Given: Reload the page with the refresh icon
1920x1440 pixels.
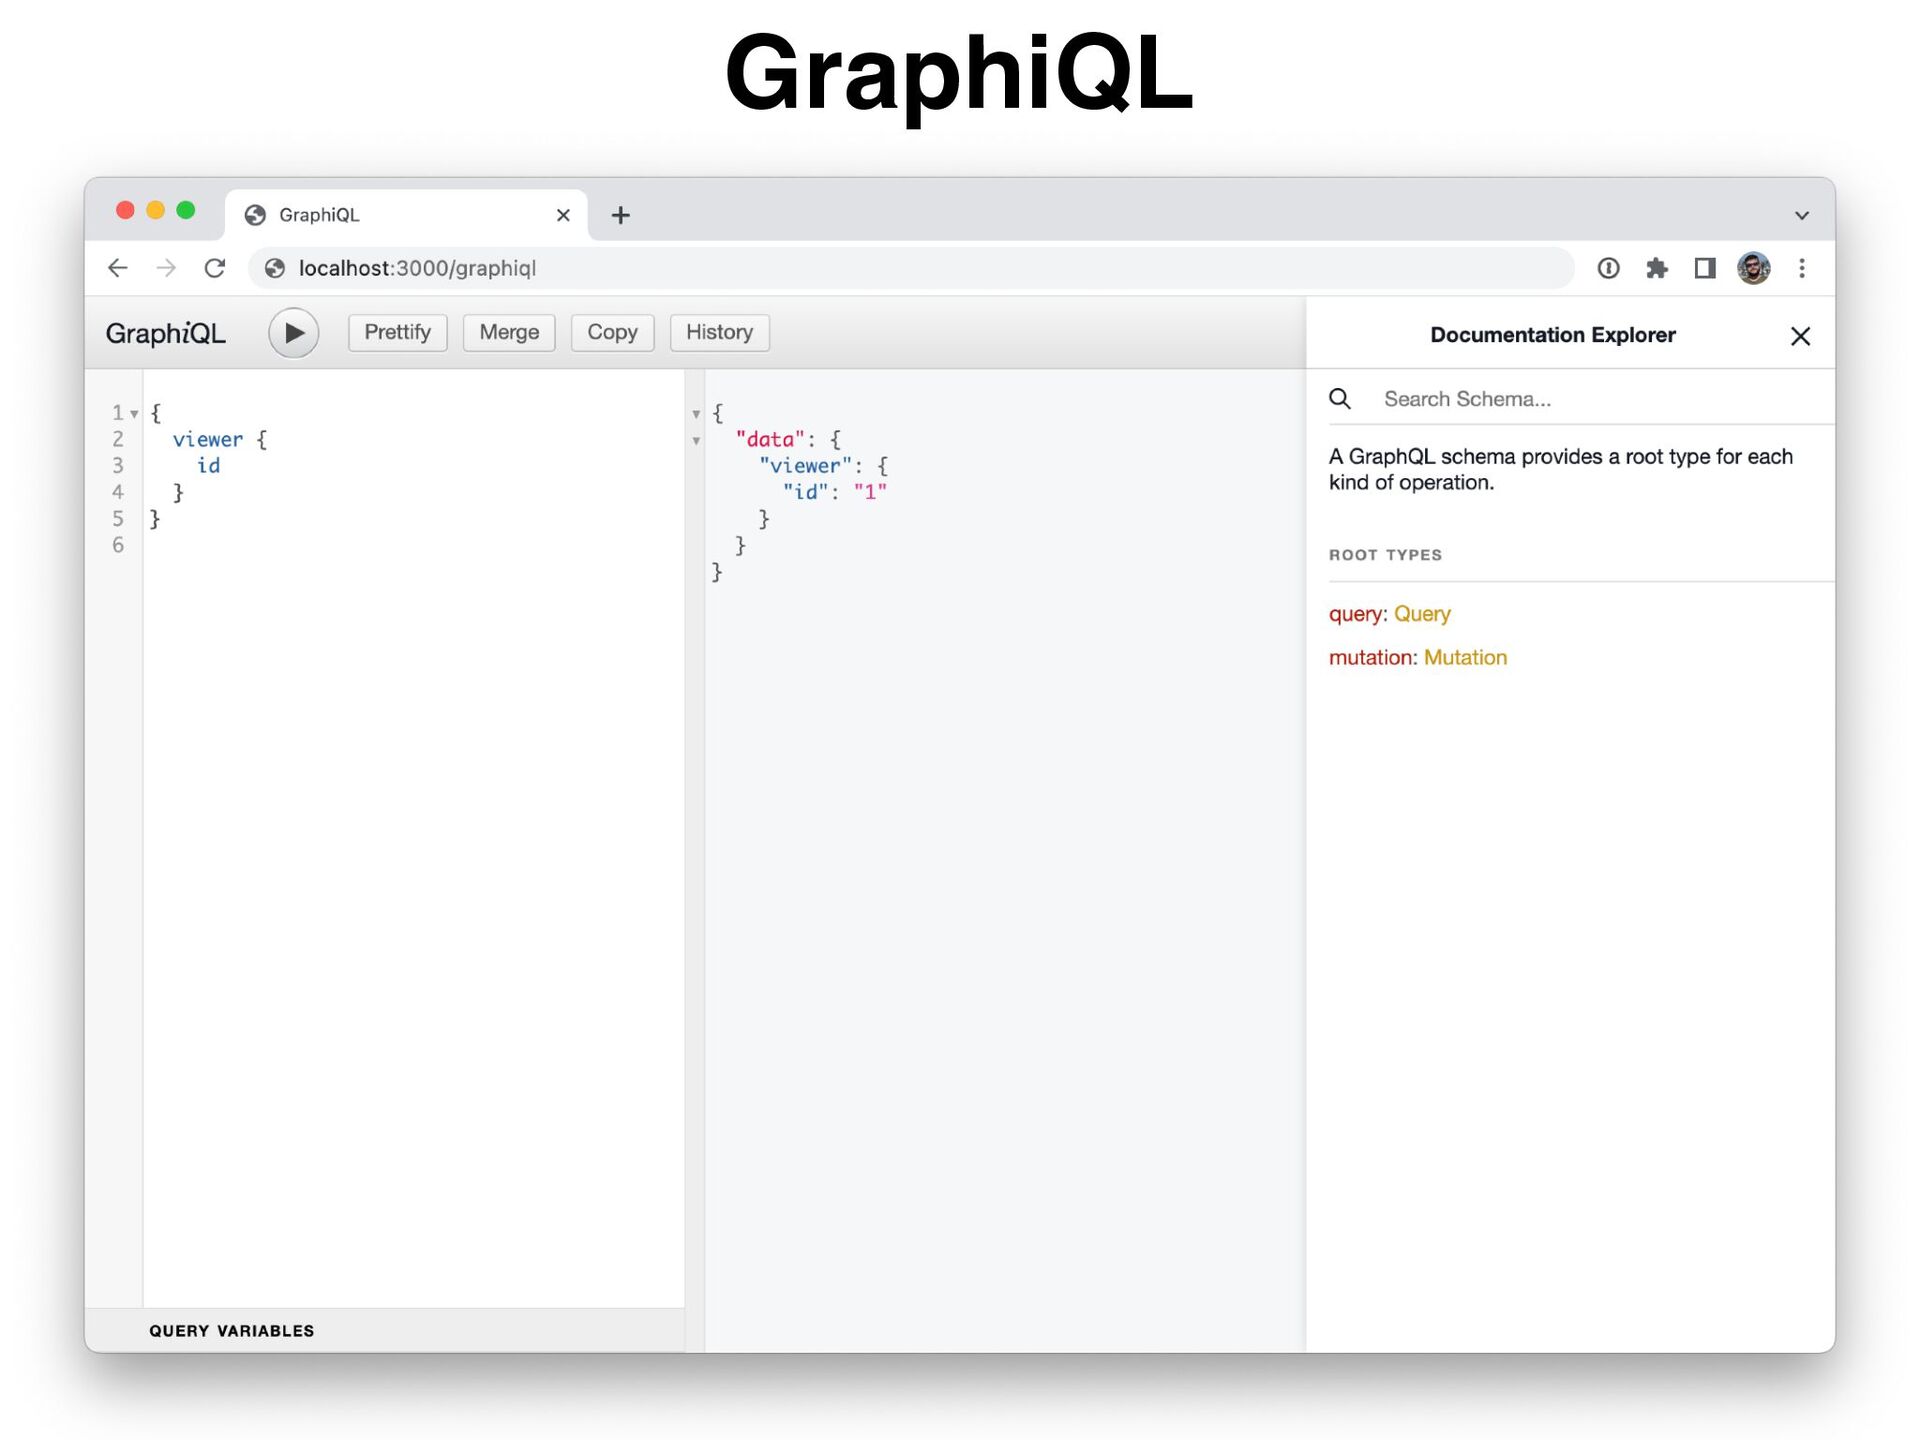Looking at the screenshot, I should tap(215, 268).
